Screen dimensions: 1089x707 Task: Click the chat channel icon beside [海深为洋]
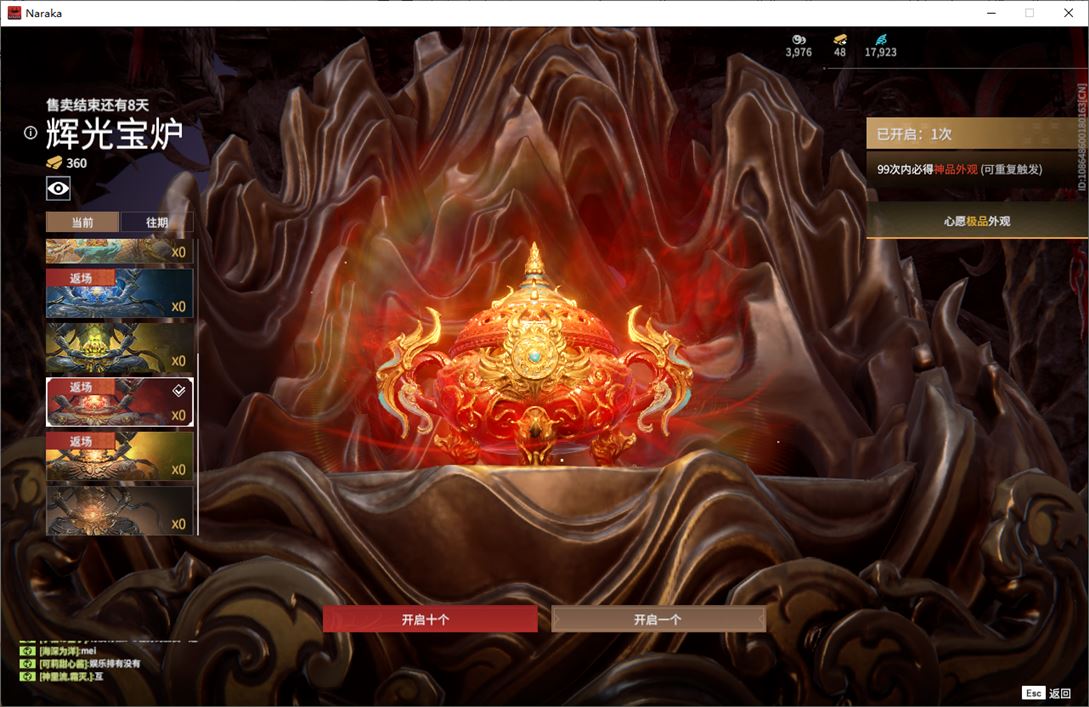[27, 651]
